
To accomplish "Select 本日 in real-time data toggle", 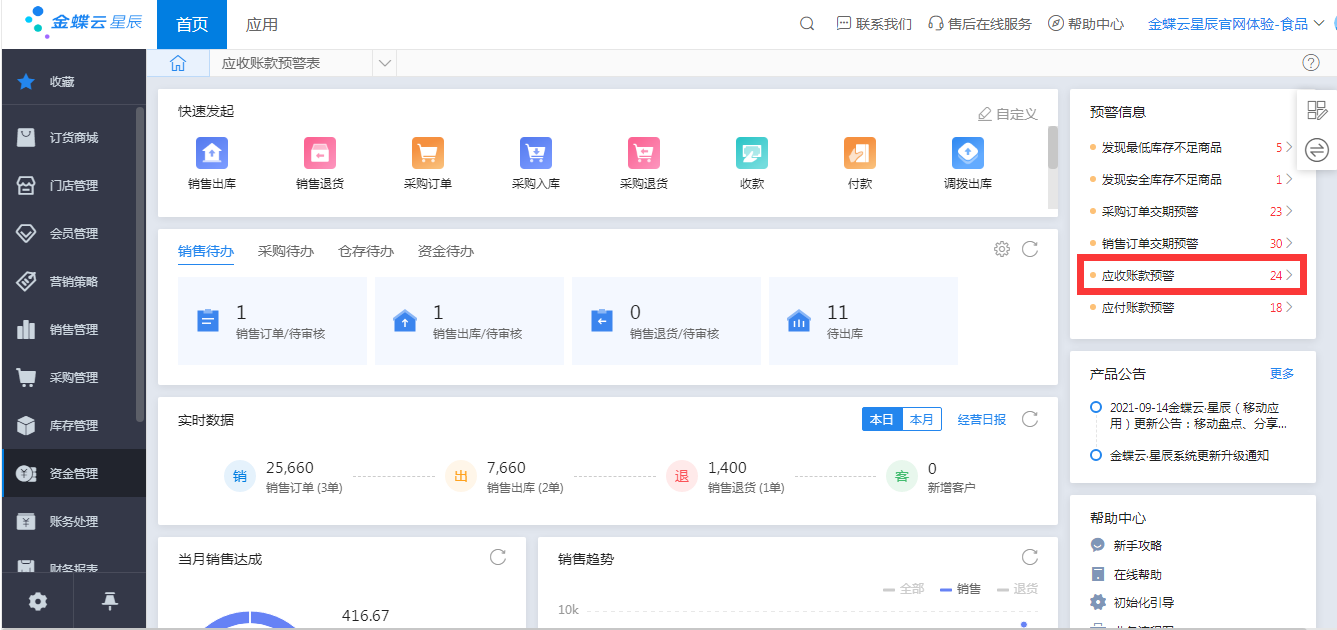I will [882, 420].
